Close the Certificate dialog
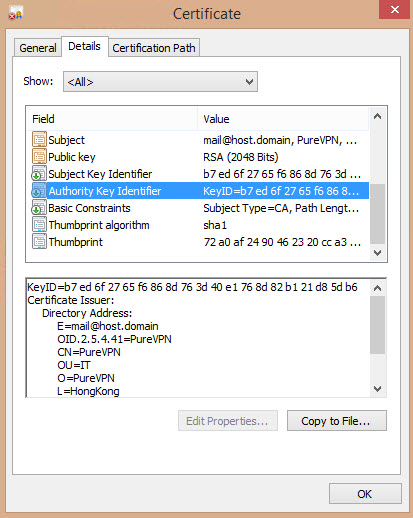The width and height of the screenshot is (413, 518). point(395,9)
